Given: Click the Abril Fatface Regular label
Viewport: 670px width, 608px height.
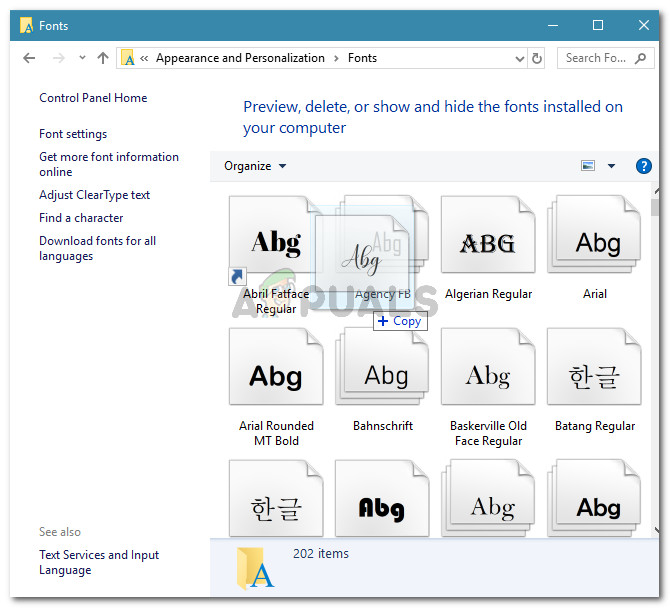Looking at the screenshot, I should [x=276, y=301].
